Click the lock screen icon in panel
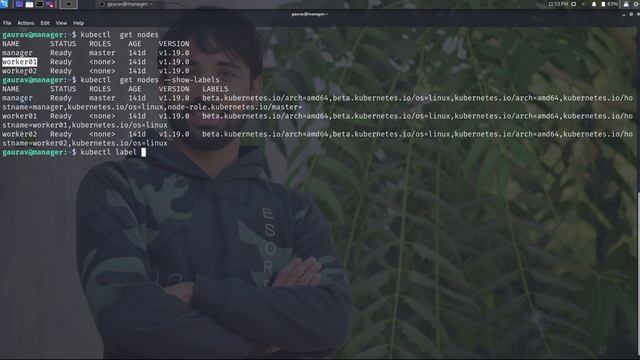The height and width of the screenshot is (360, 640). pos(626,4)
